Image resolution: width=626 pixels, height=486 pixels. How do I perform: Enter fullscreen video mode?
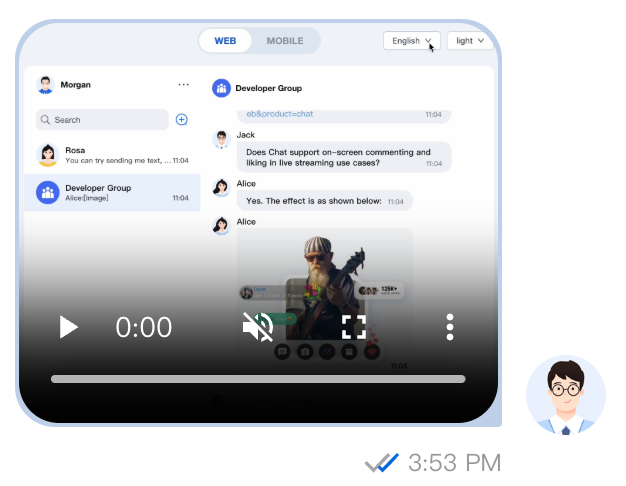pyautogui.click(x=354, y=327)
